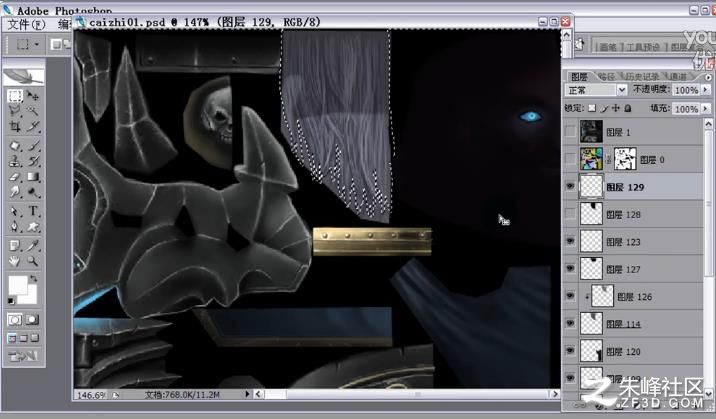The image size is (716, 419).
Task: Select the Healing Brush tool
Action: click(15, 146)
